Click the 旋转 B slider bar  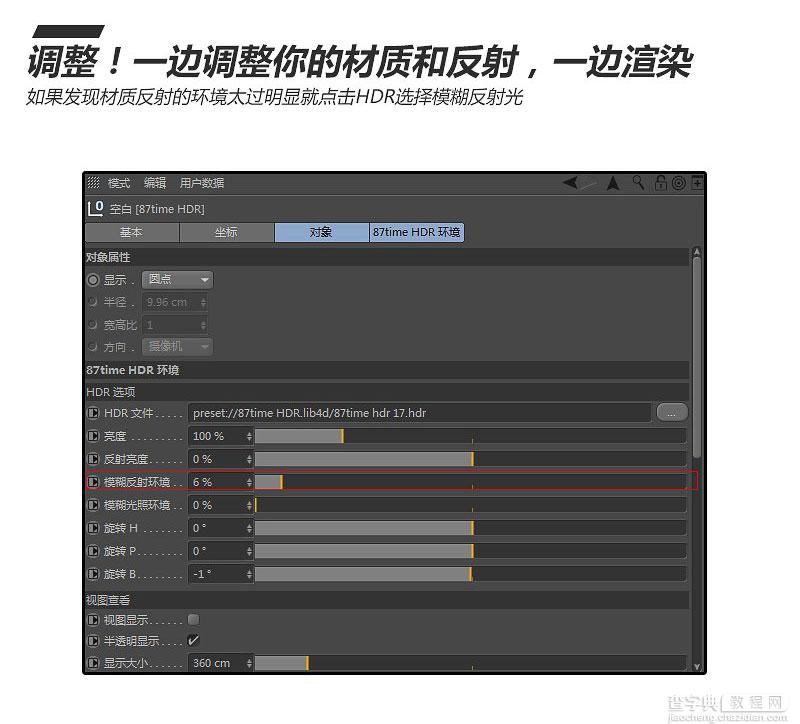[470, 573]
